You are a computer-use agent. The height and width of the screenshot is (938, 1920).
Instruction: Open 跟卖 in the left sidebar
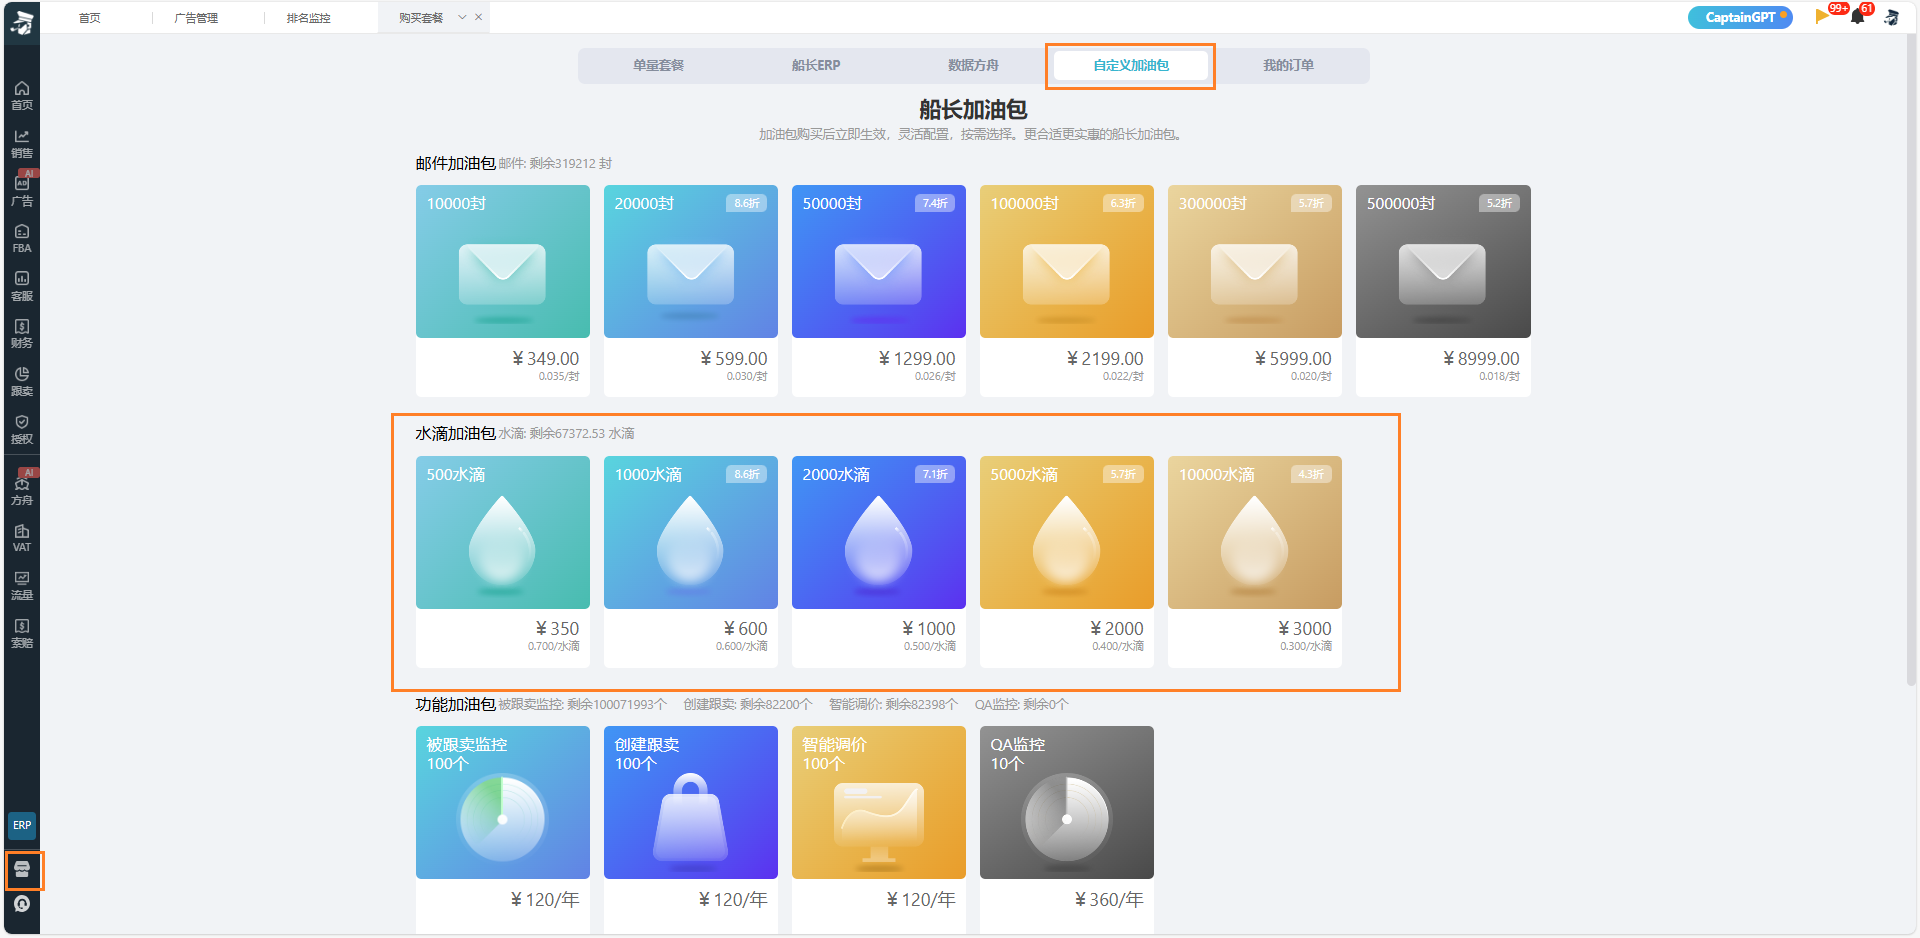tap(22, 382)
